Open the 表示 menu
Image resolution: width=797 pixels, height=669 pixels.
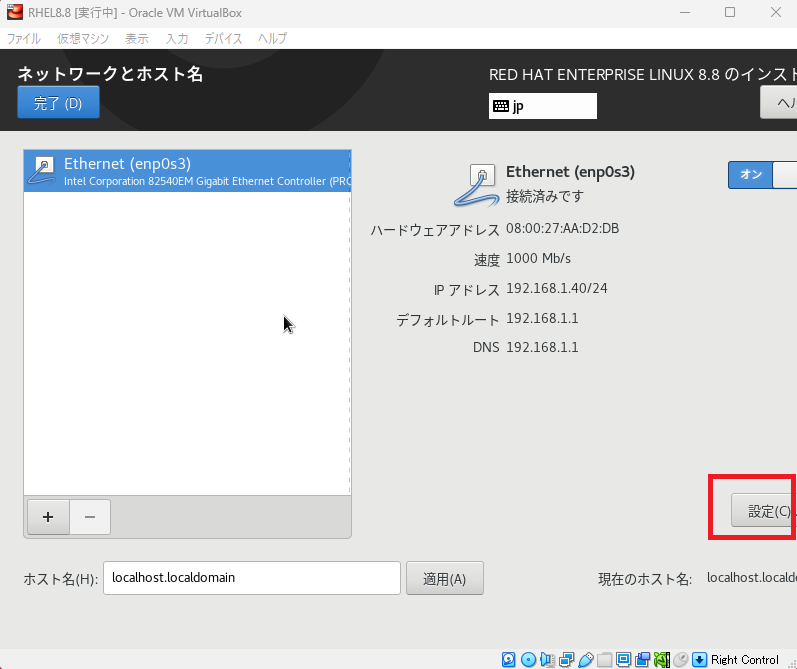(x=137, y=39)
